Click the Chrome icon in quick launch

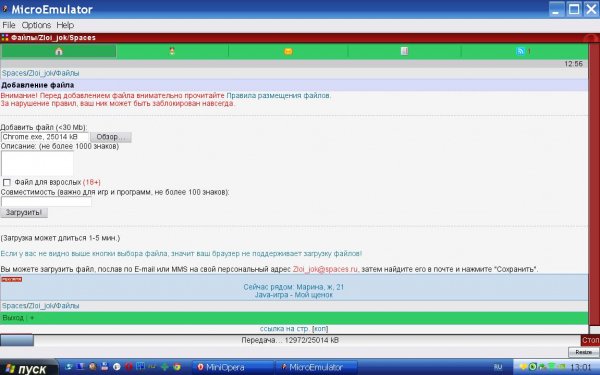(x=177, y=367)
